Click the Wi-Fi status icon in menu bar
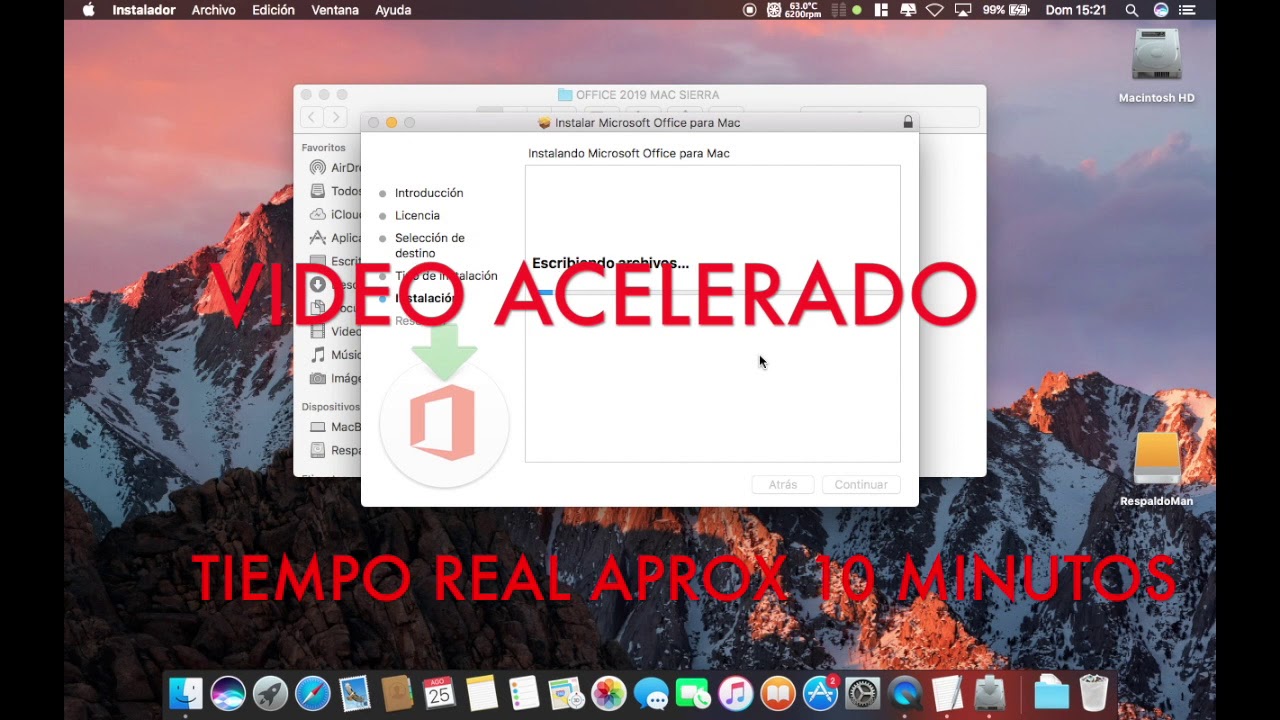 click(935, 10)
